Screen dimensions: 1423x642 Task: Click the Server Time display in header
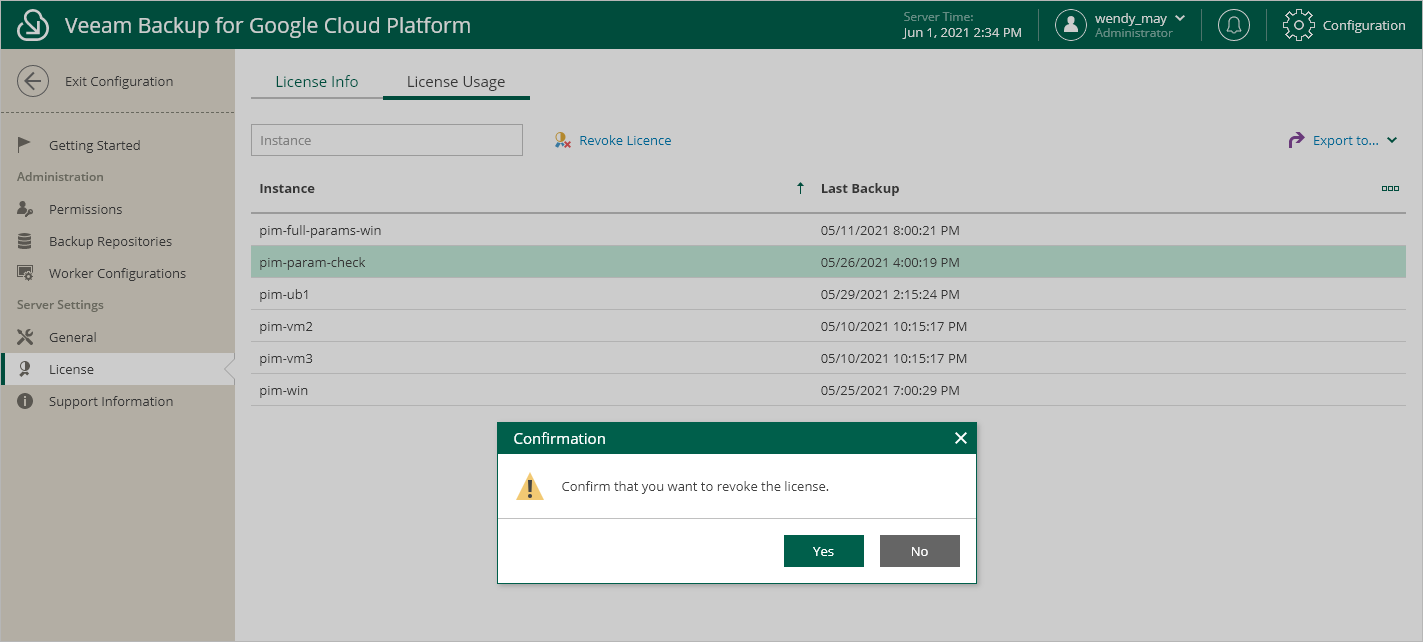[962, 25]
